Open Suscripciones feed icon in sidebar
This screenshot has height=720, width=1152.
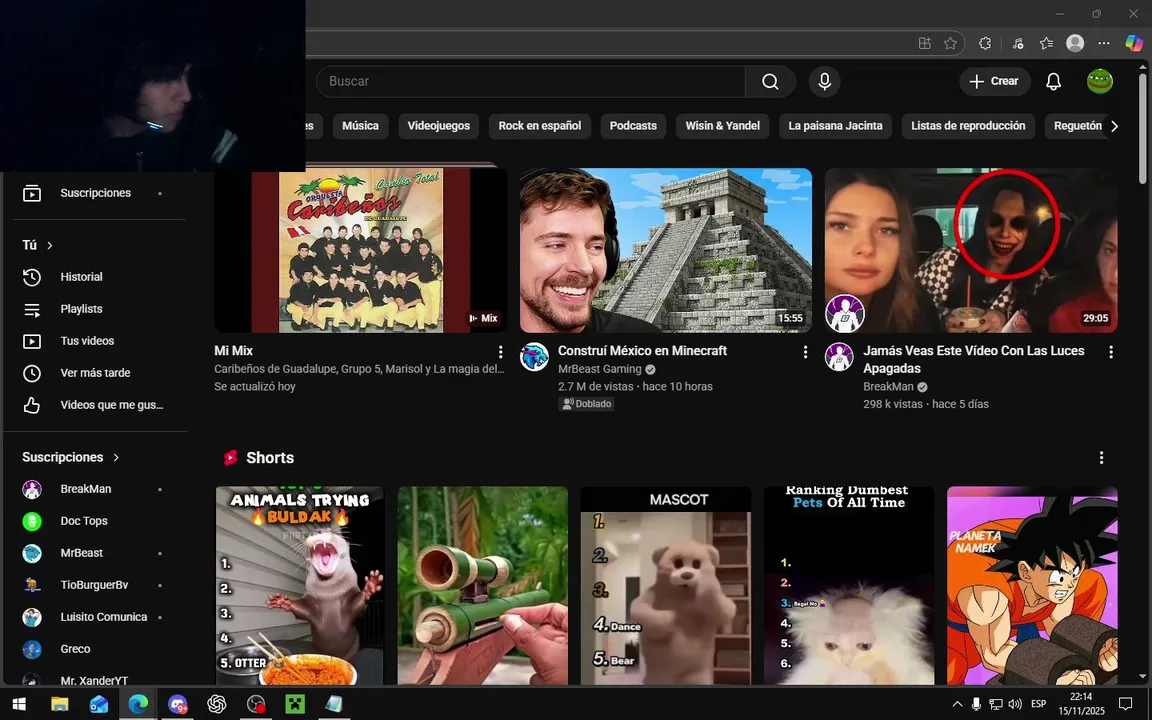(x=32, y=193)
